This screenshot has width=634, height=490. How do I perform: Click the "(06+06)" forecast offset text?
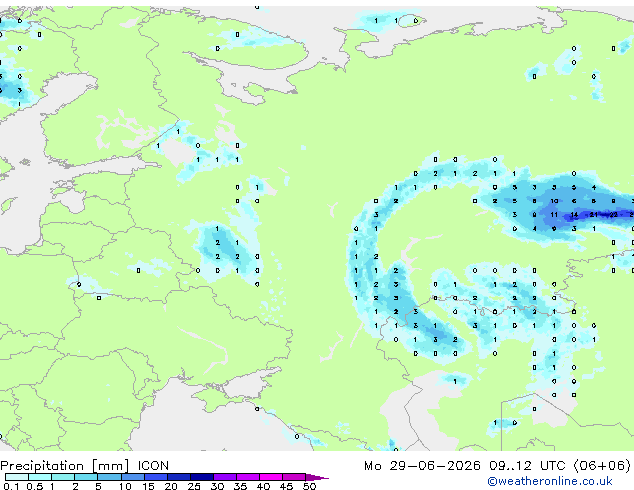pyautogui.click(x=602, y=466)
